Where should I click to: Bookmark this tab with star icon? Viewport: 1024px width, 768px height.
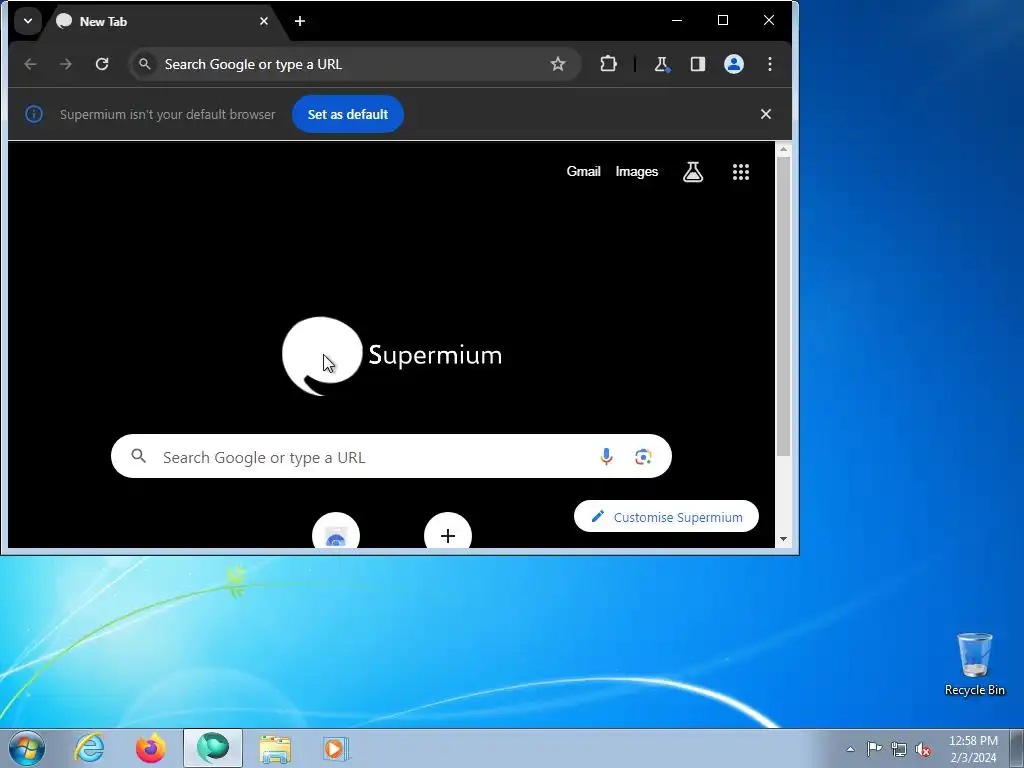[x=558, y=64]
